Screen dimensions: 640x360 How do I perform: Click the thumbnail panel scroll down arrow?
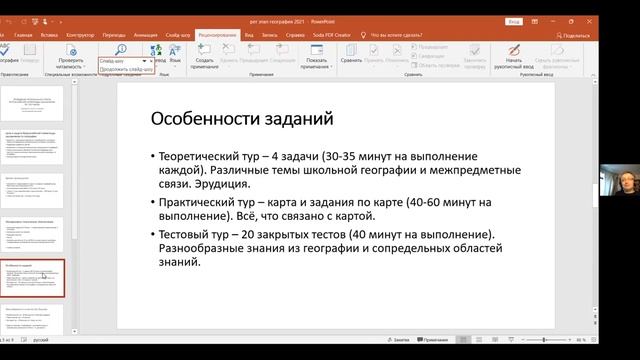click(74, 331)
